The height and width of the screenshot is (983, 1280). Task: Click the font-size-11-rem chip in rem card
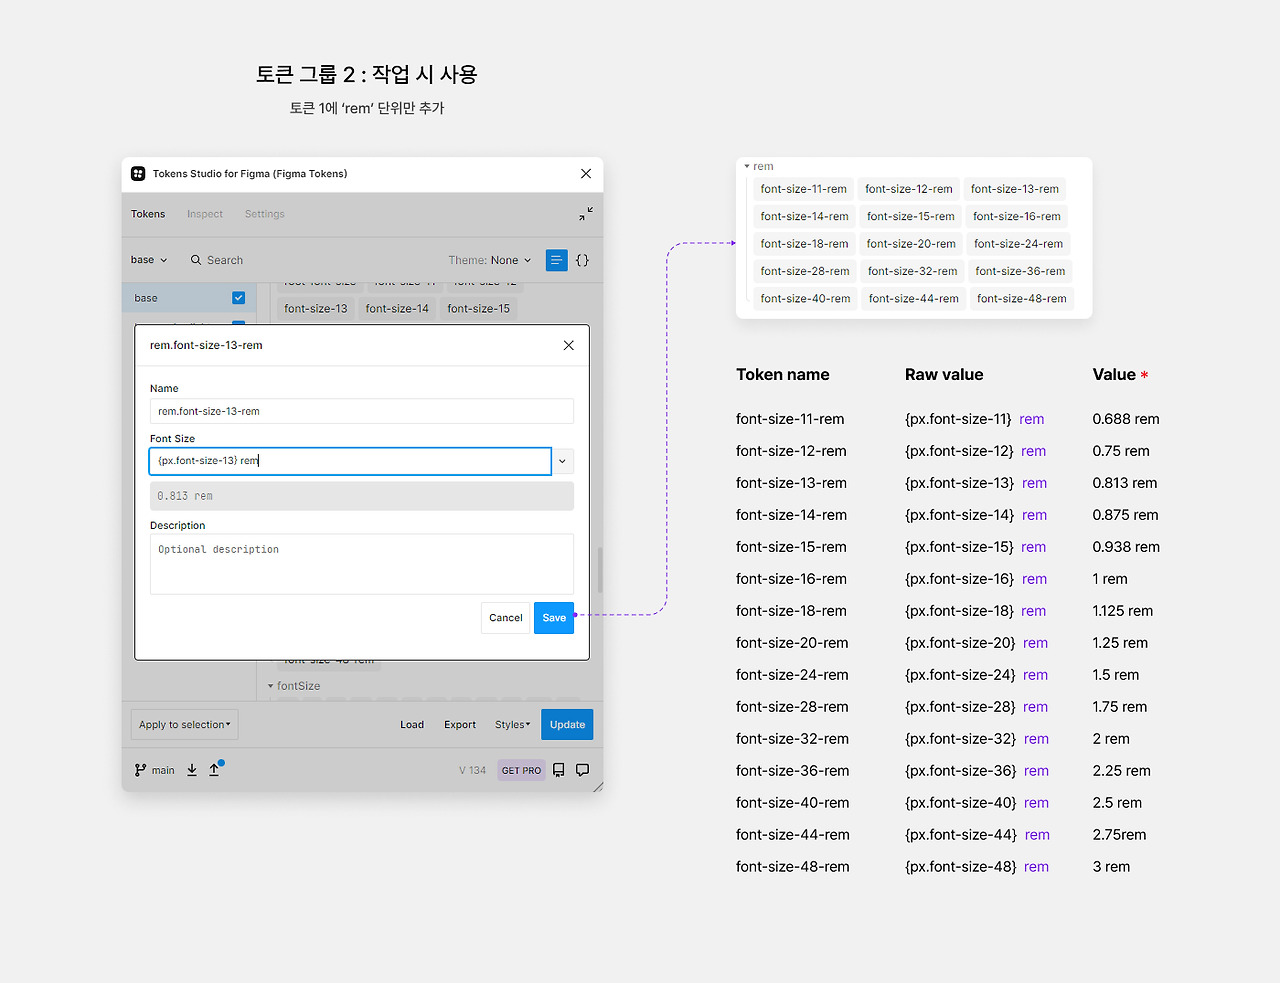(803, 189)
